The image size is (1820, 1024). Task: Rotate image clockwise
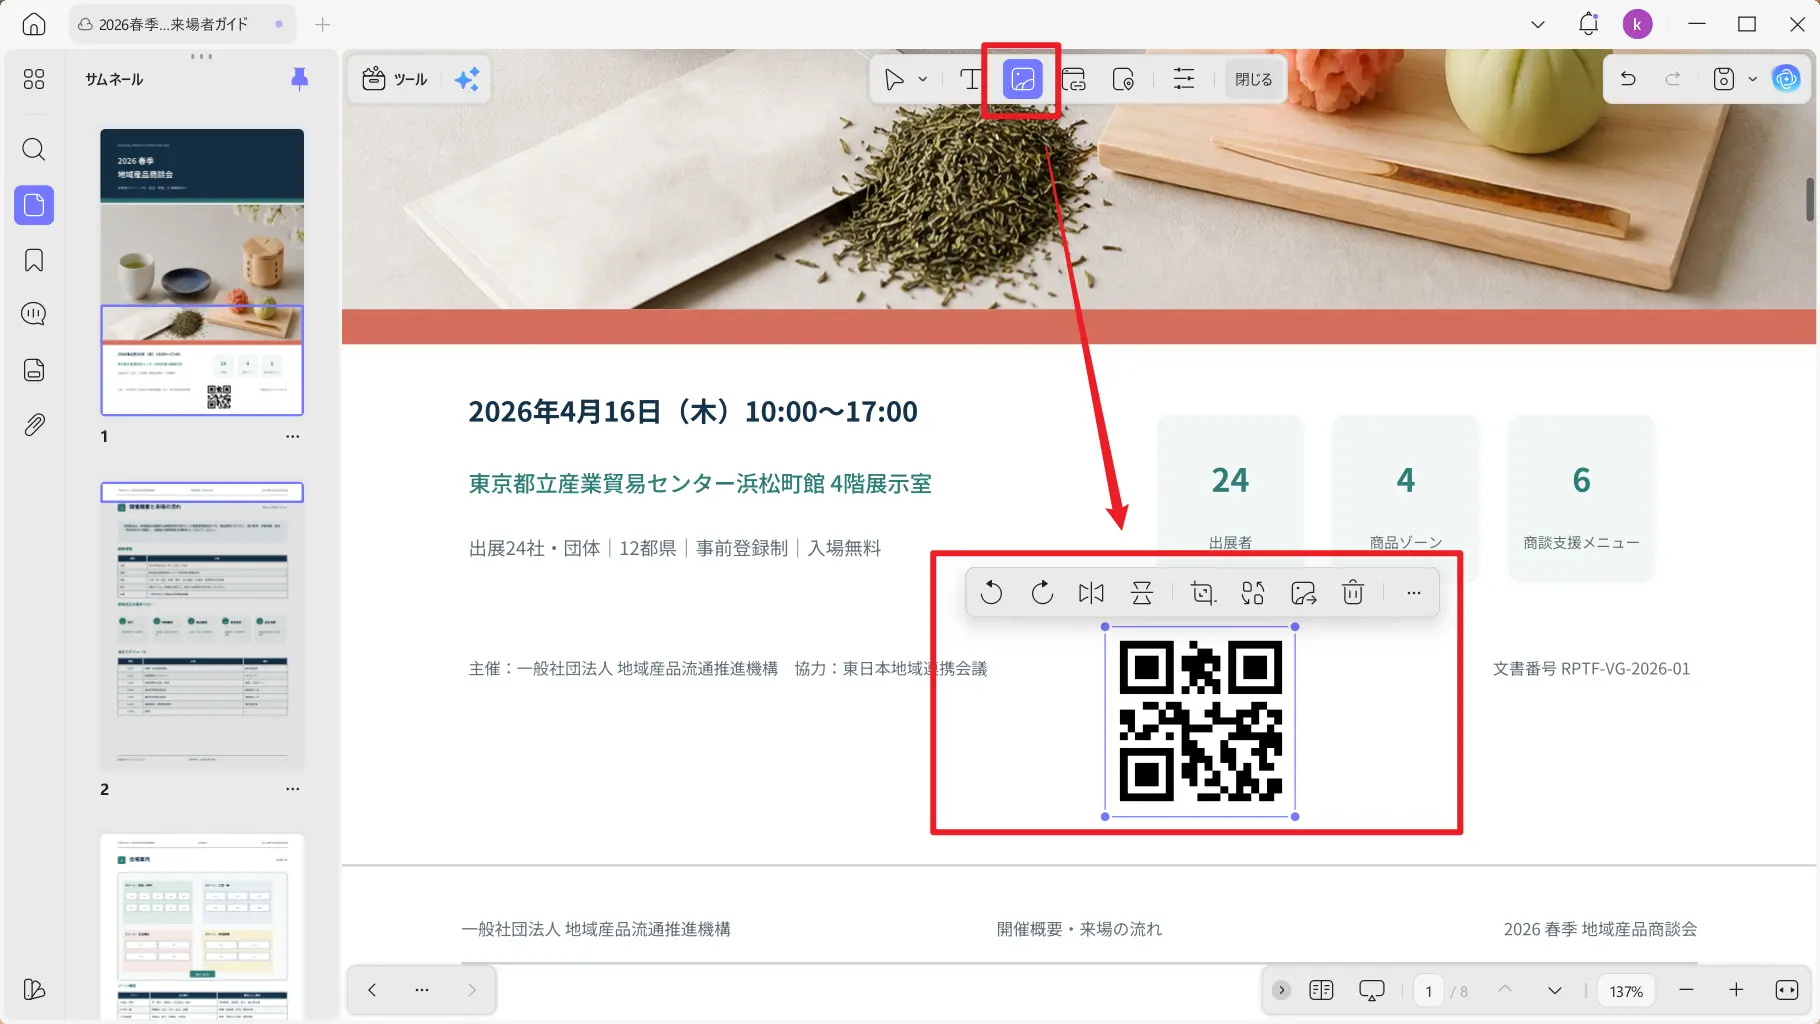tap(1042, 593)
